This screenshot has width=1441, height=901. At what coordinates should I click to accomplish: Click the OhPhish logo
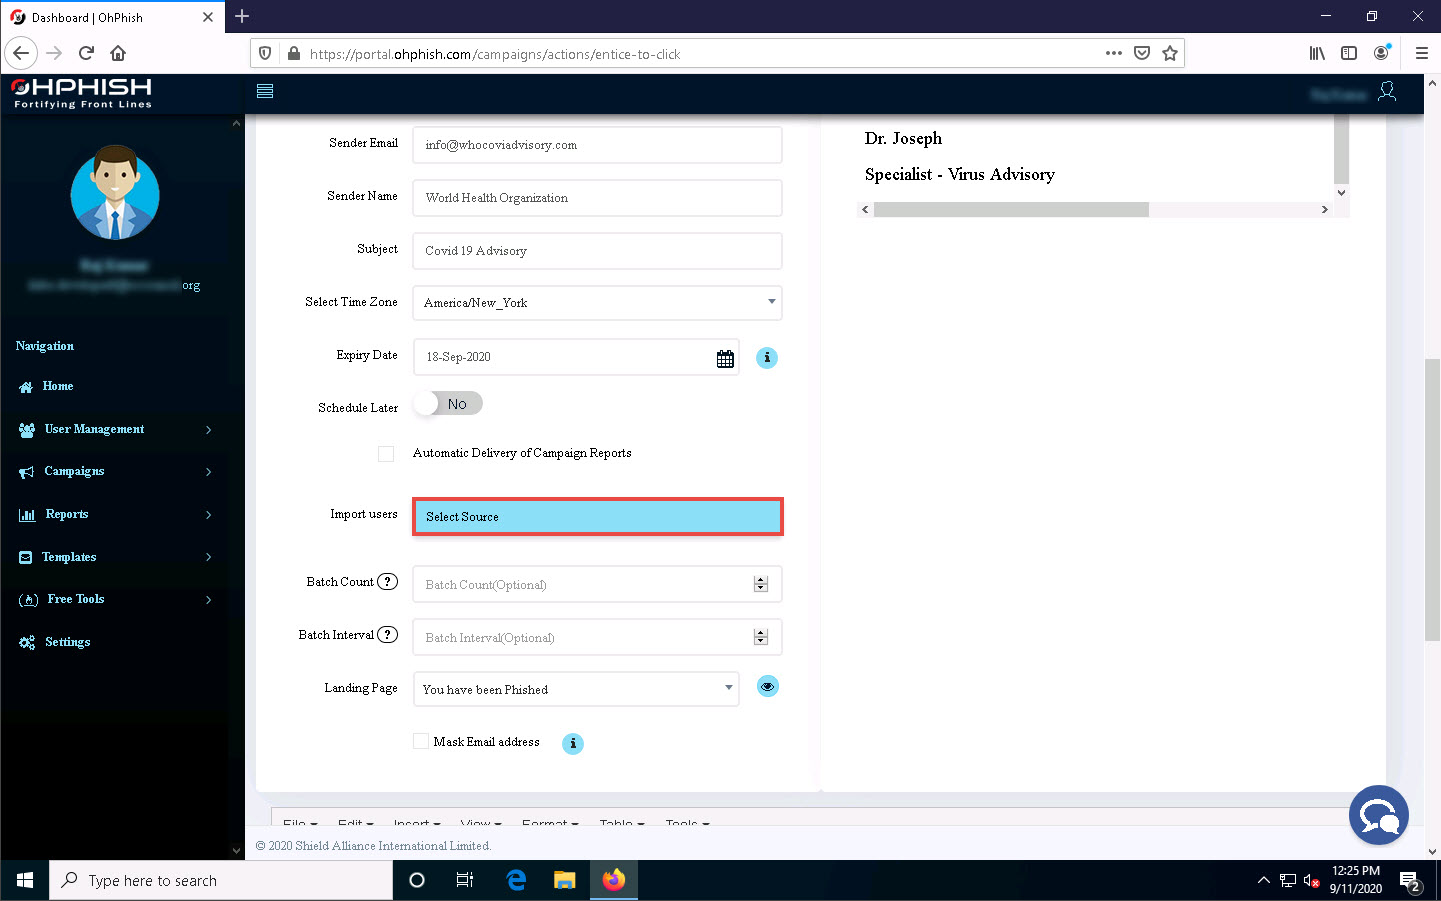[82, 93]
